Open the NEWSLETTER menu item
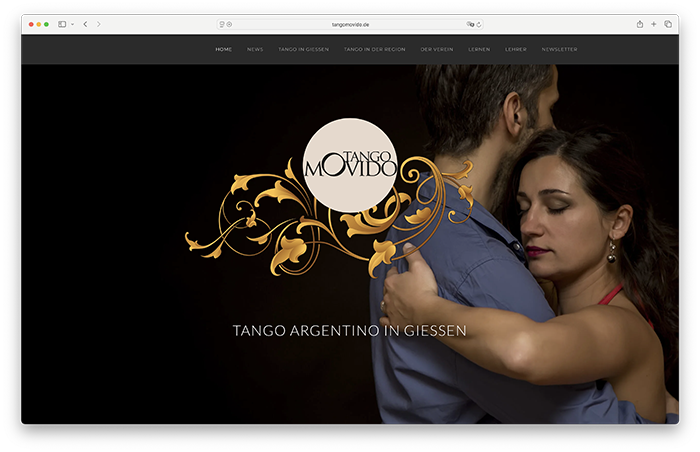700x452 pixels. coord(559,50)
